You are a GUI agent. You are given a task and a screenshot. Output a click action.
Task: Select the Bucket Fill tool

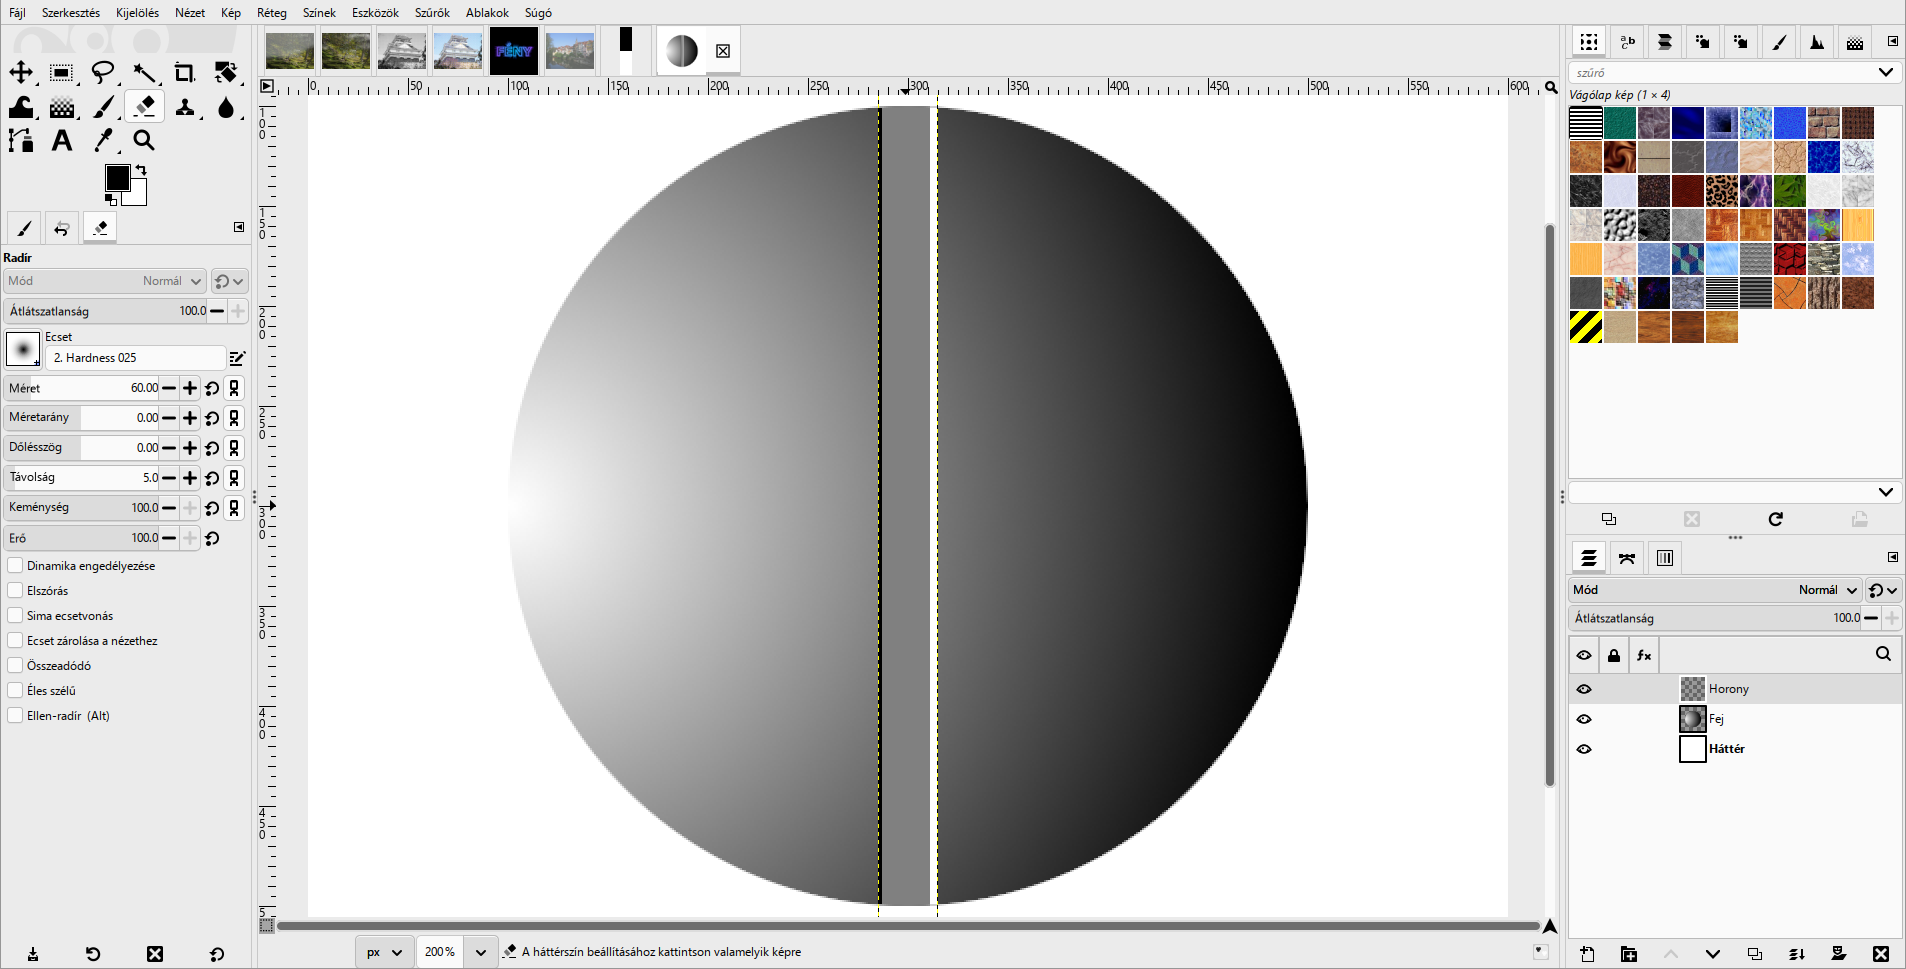pyautogui.click(x=21, y=107)
